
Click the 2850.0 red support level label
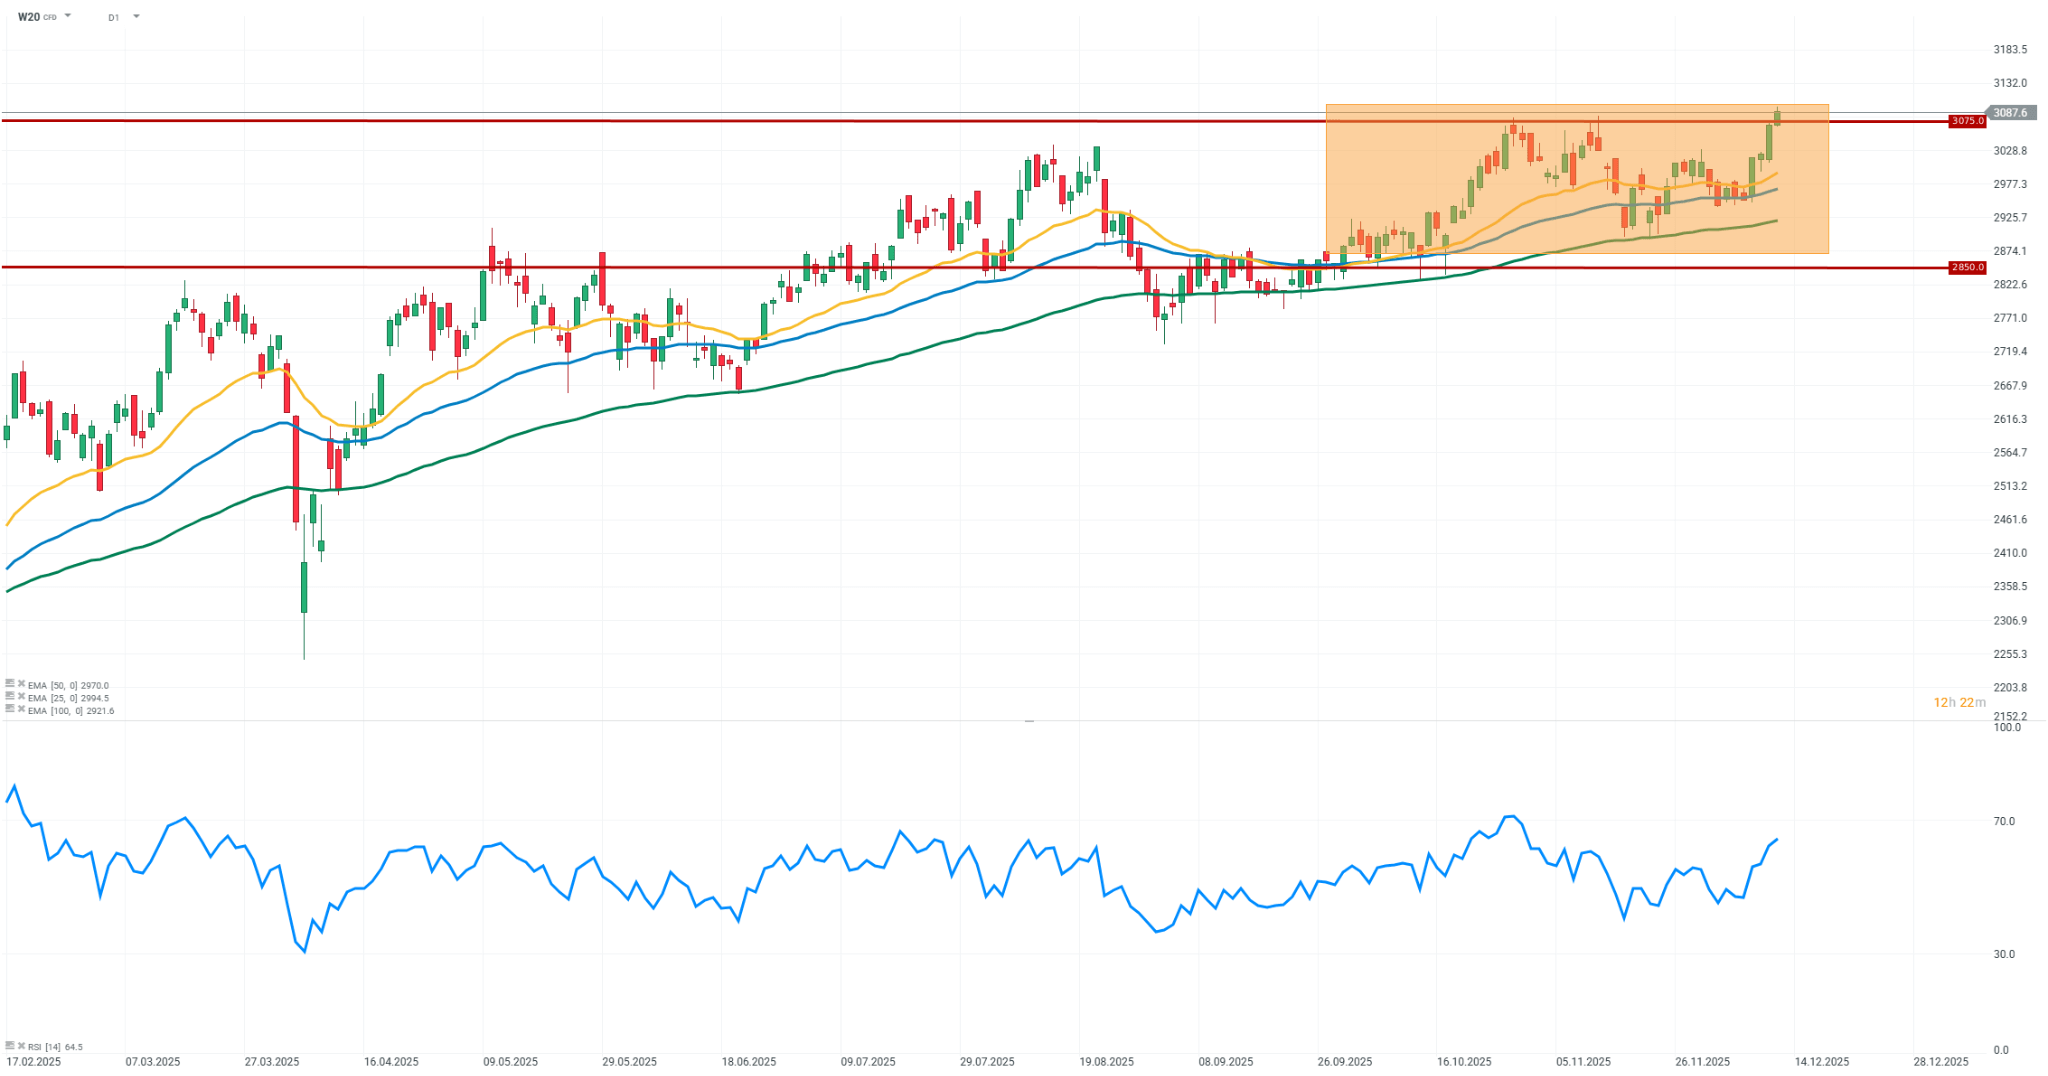(1967, 268)
